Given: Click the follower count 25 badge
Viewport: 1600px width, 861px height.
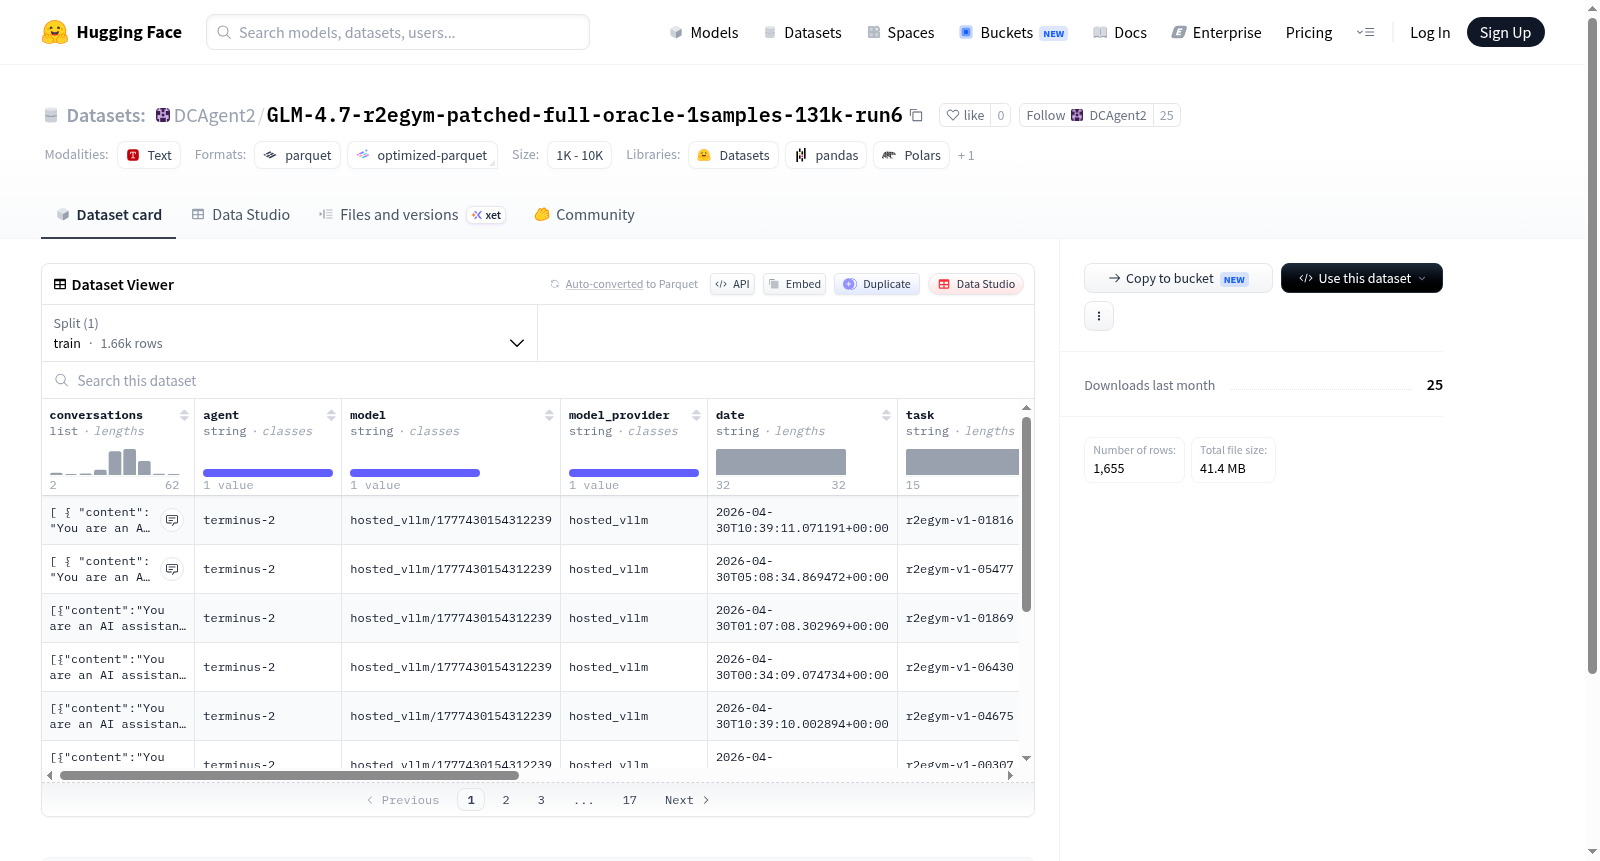Looking at the screenshot, I should coord(1167,115).
